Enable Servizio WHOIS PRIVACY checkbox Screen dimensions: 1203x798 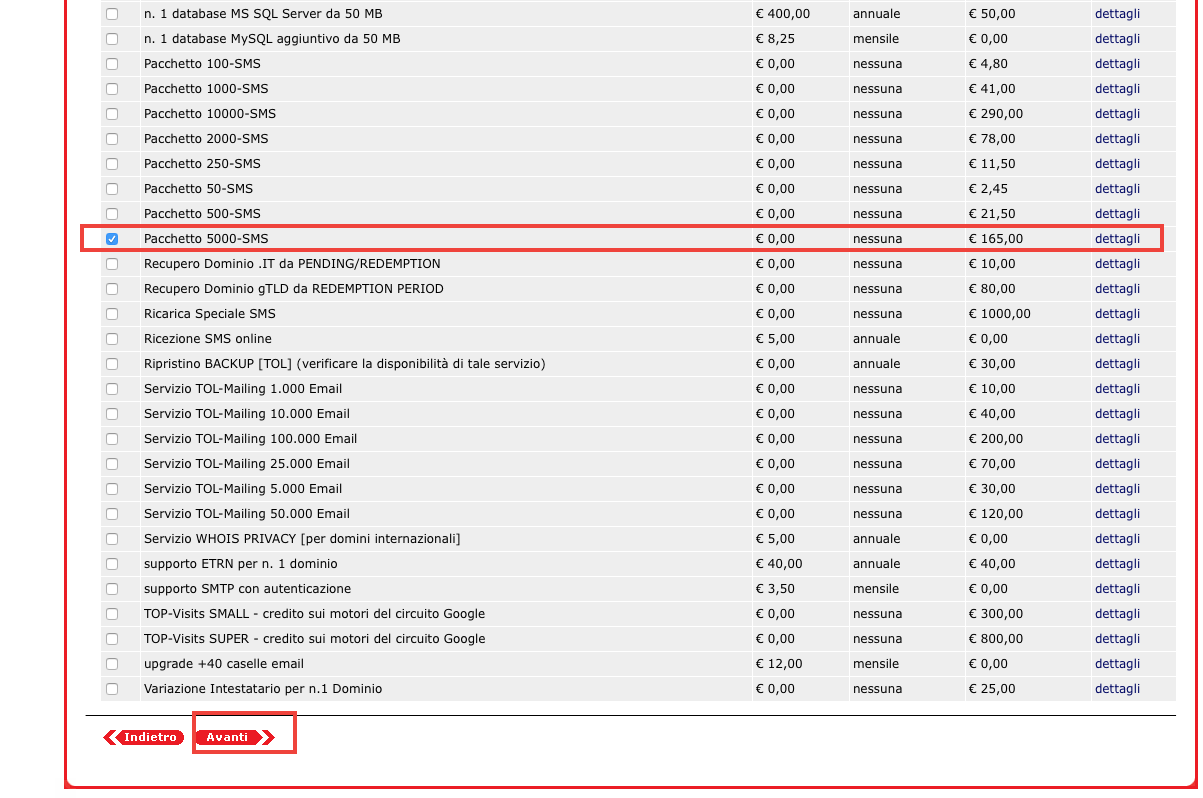point(112,539)
